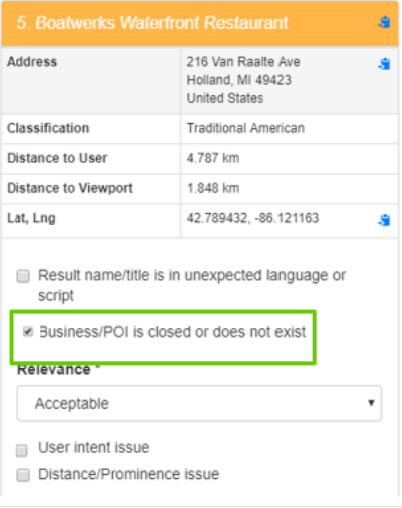Click the Classification row label

pyautogui.click(x=48, y=128)
